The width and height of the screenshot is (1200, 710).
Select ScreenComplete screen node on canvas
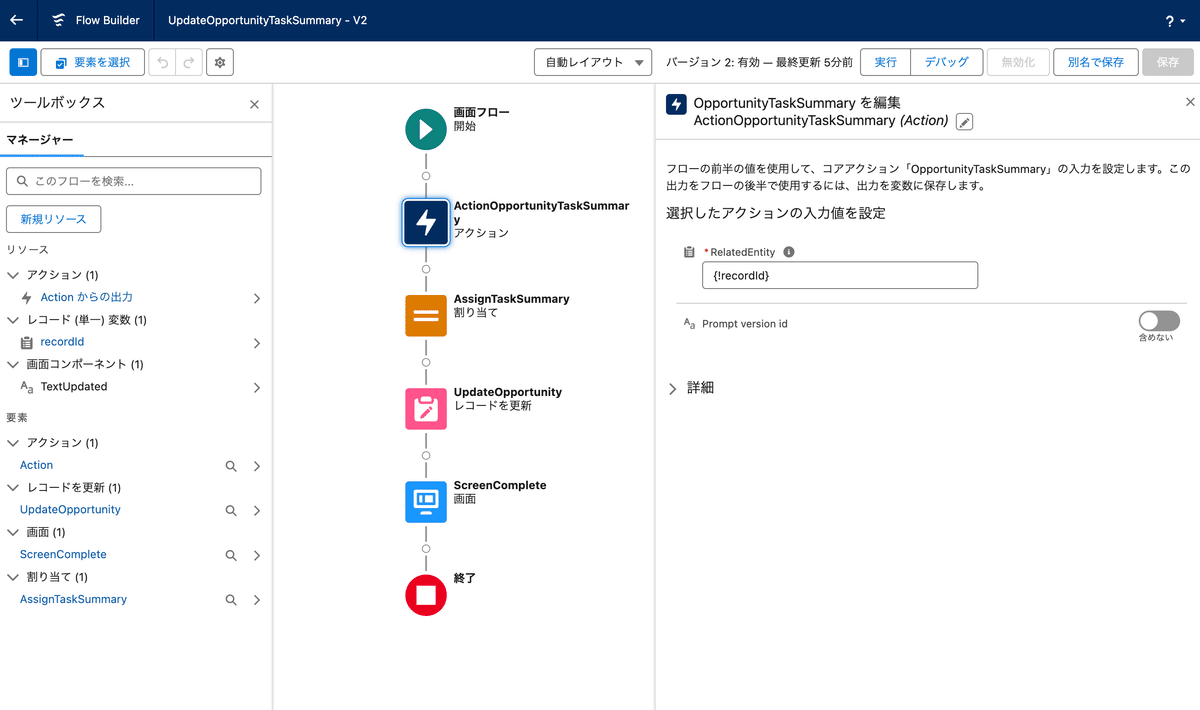[x=426, y=502]
